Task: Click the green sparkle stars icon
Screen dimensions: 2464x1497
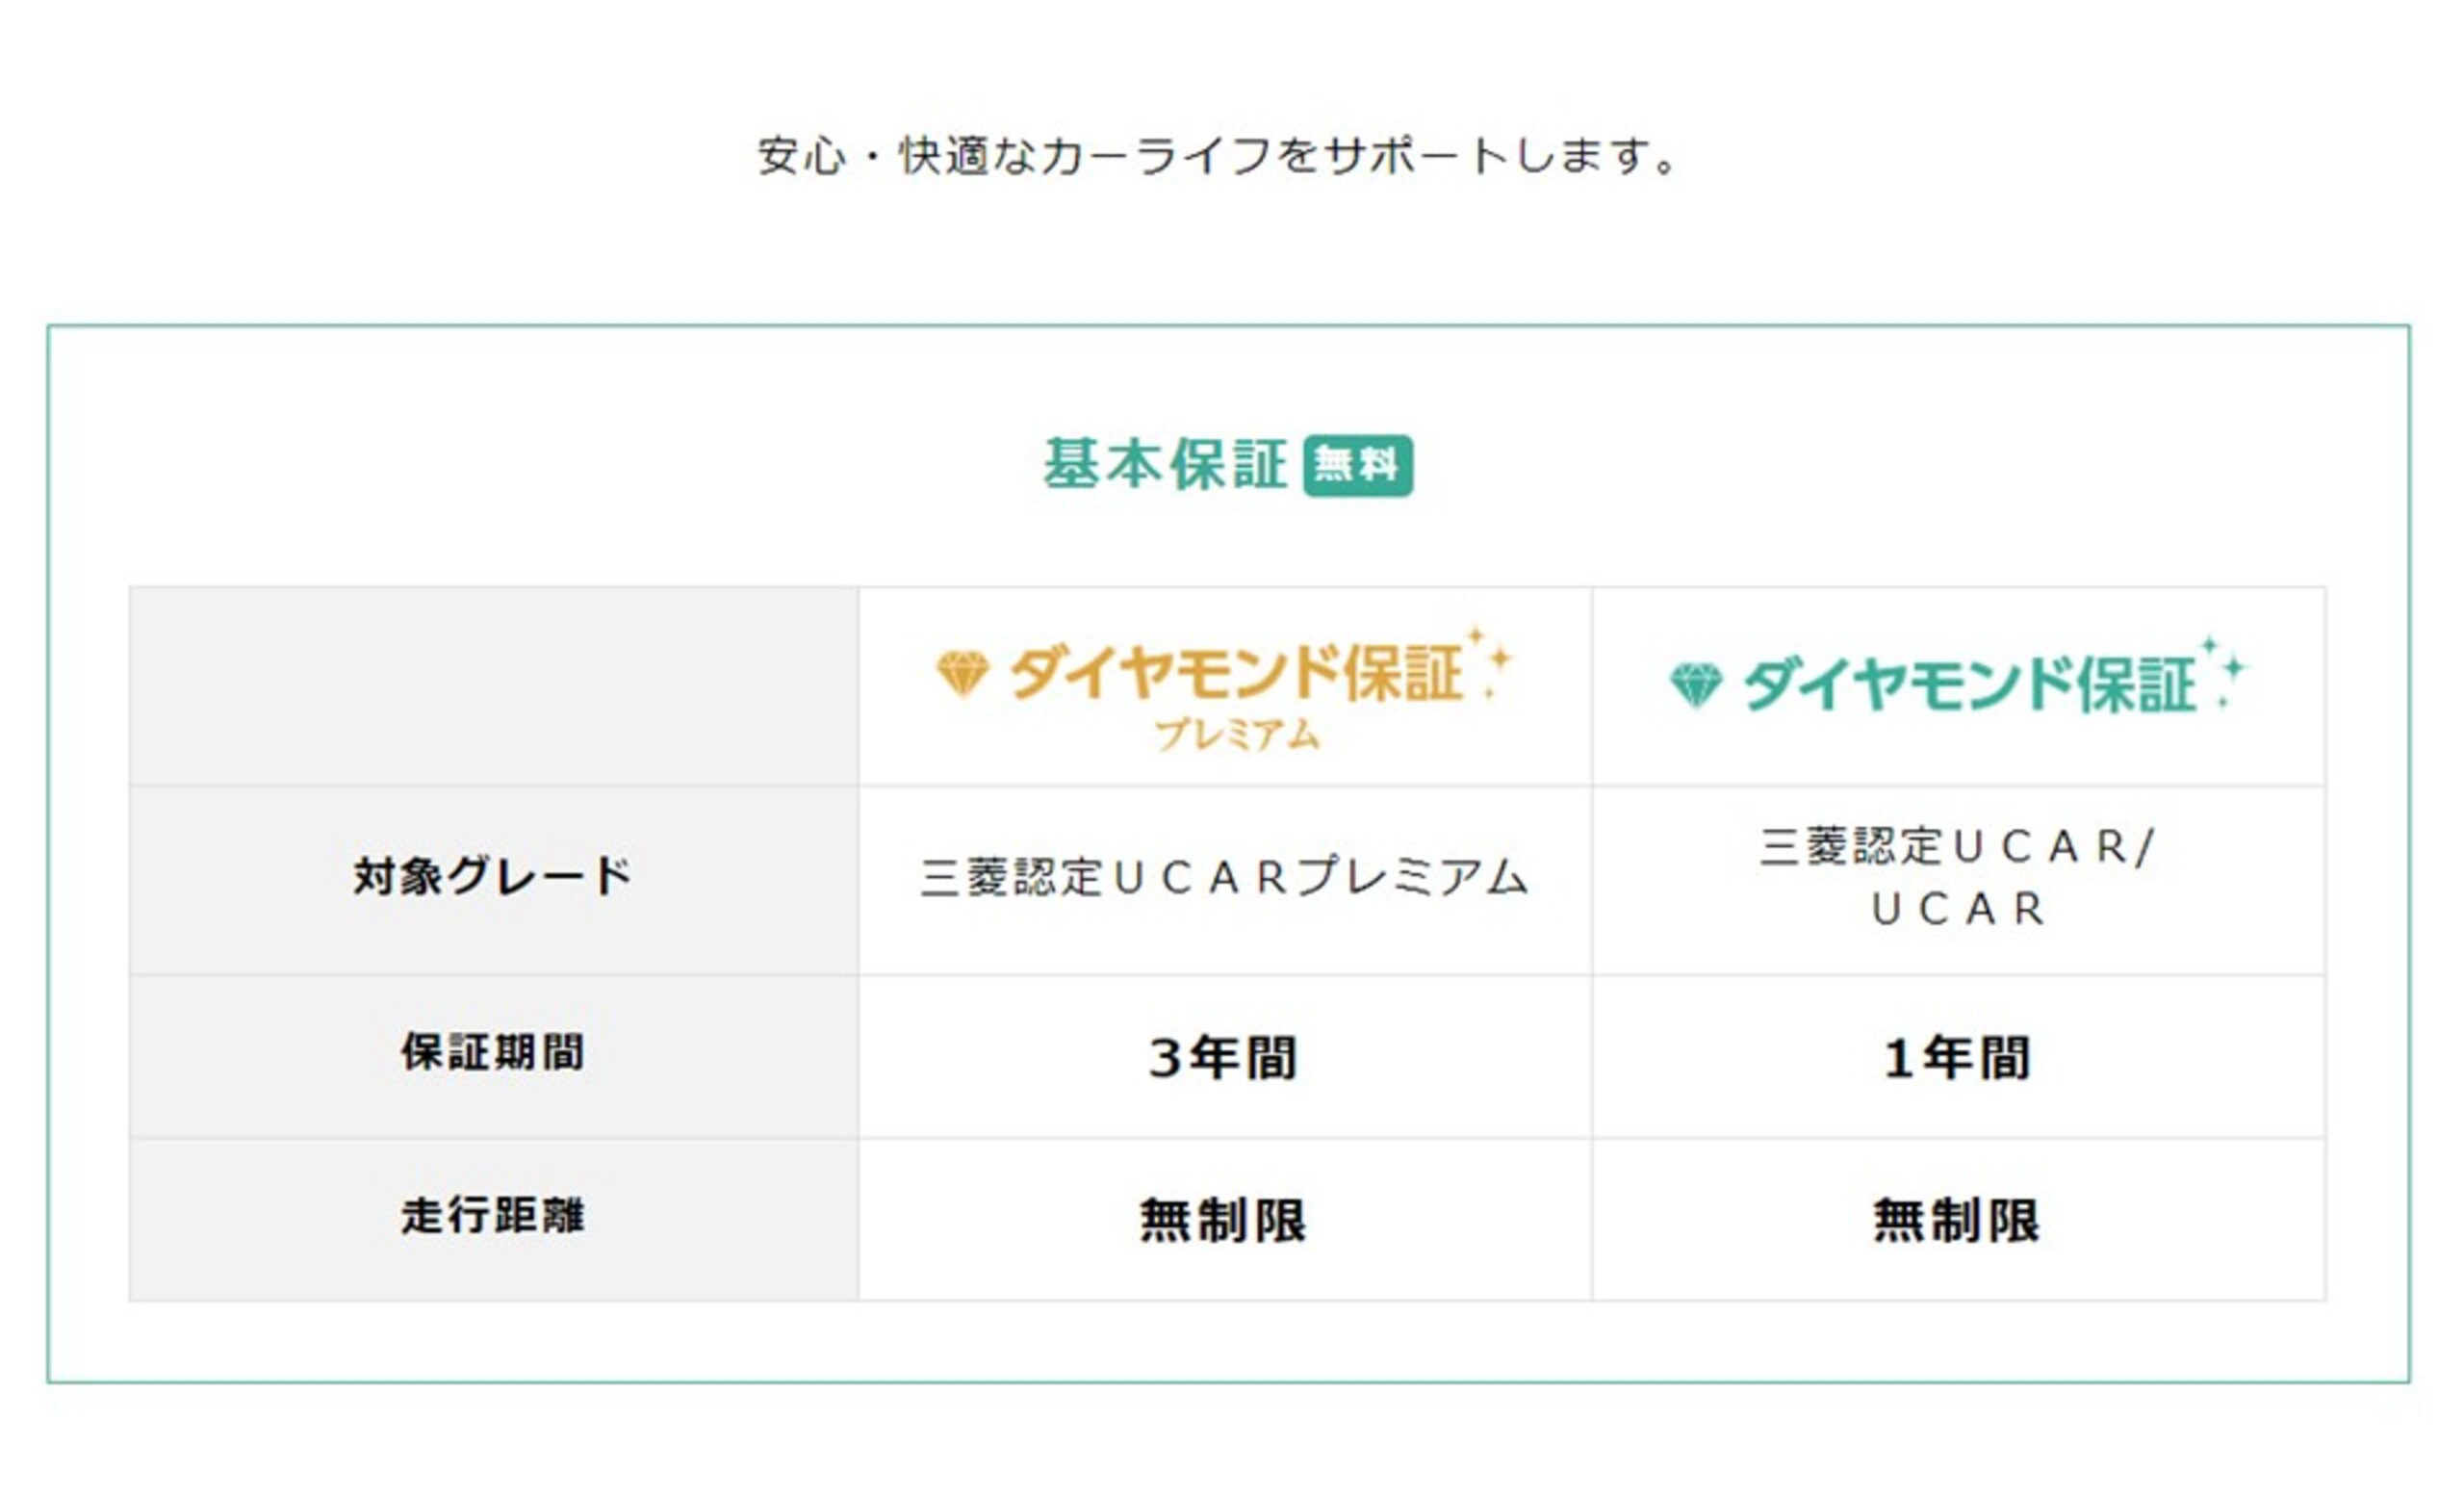Action: [2224, 671]
